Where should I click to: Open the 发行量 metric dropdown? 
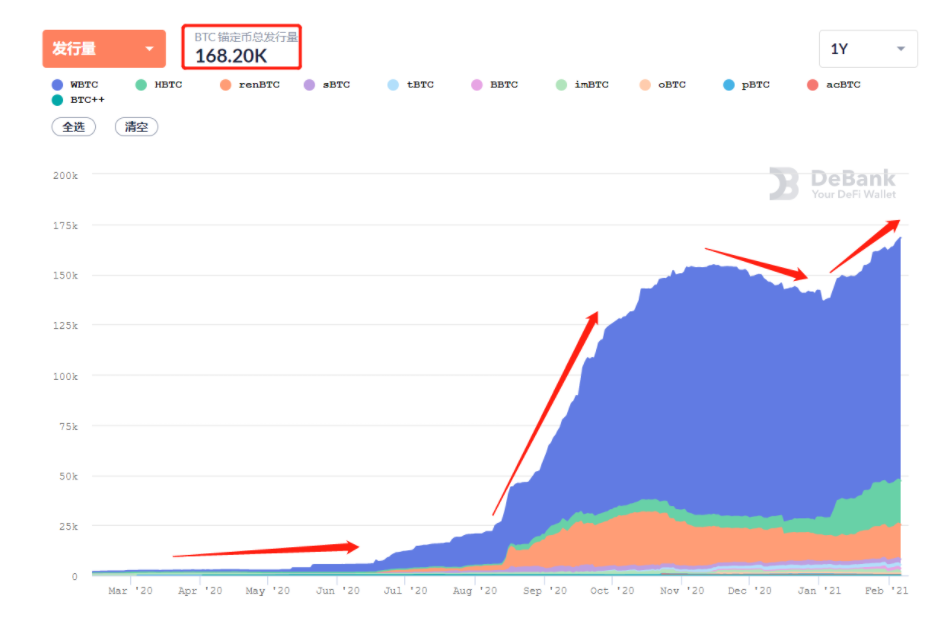tap(104, 49)
